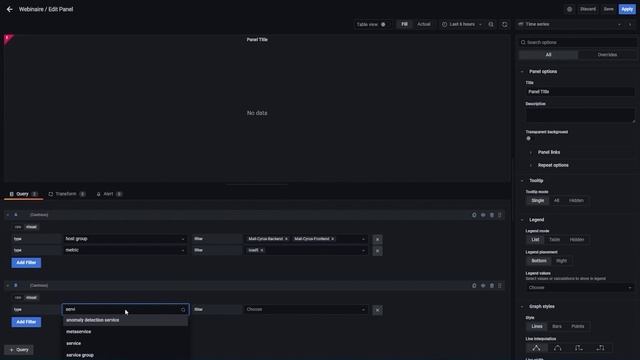
Task: Delete query B with the trash icon
Action: (x=492, y=286)
